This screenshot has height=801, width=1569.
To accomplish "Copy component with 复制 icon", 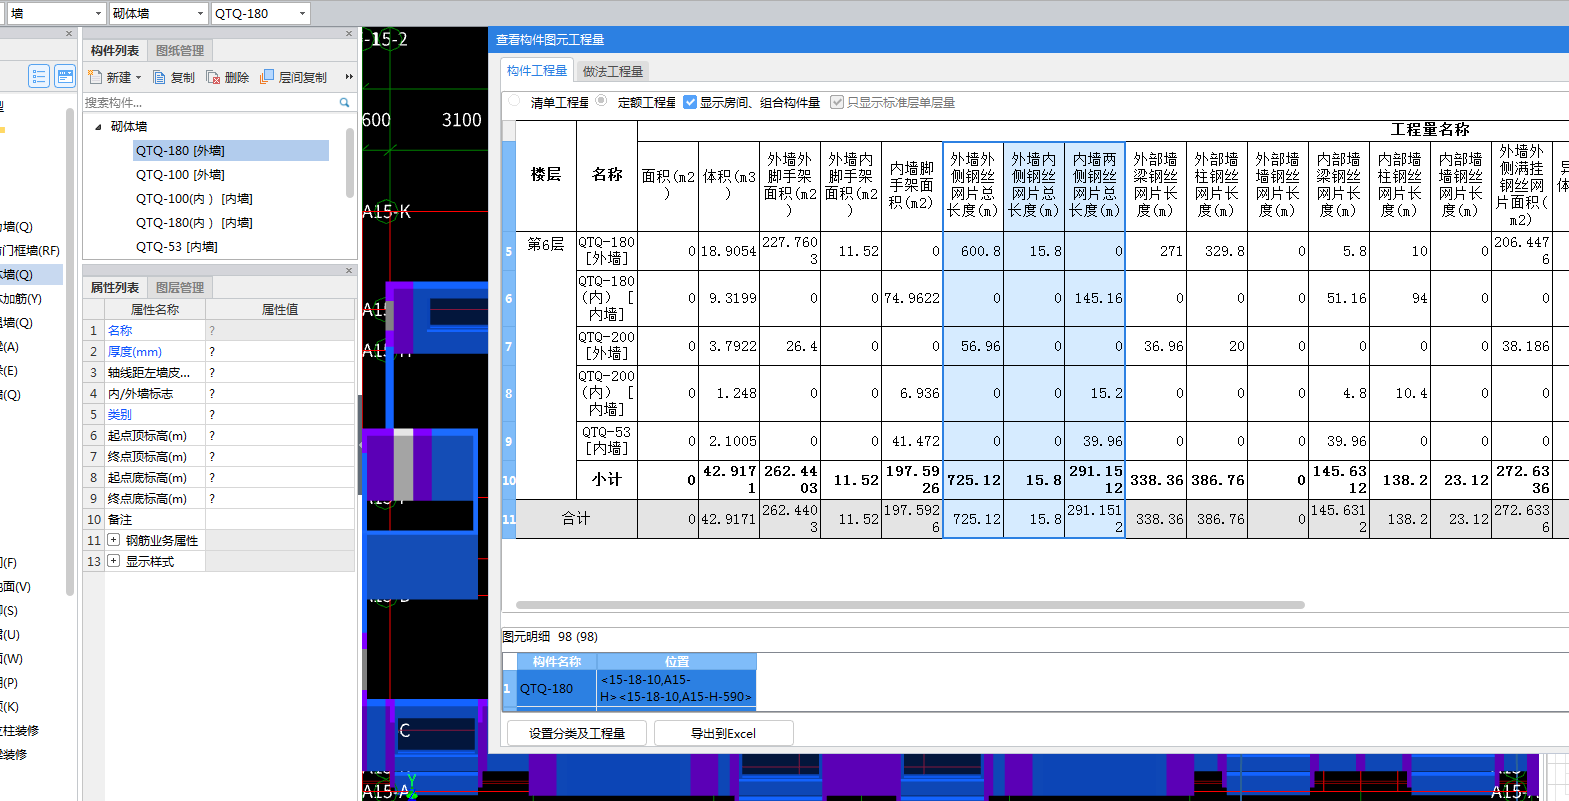I will (160, 77).
